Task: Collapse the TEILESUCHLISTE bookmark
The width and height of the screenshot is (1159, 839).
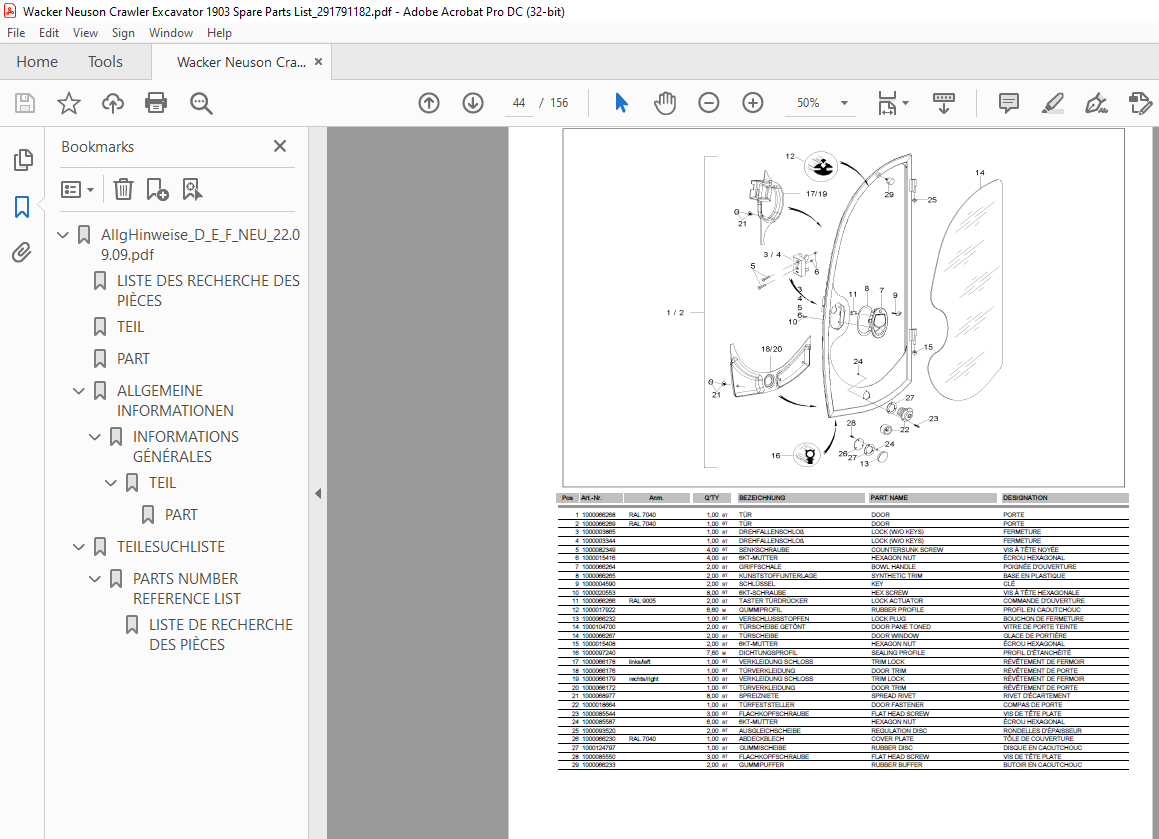Action: coord(78,547)
